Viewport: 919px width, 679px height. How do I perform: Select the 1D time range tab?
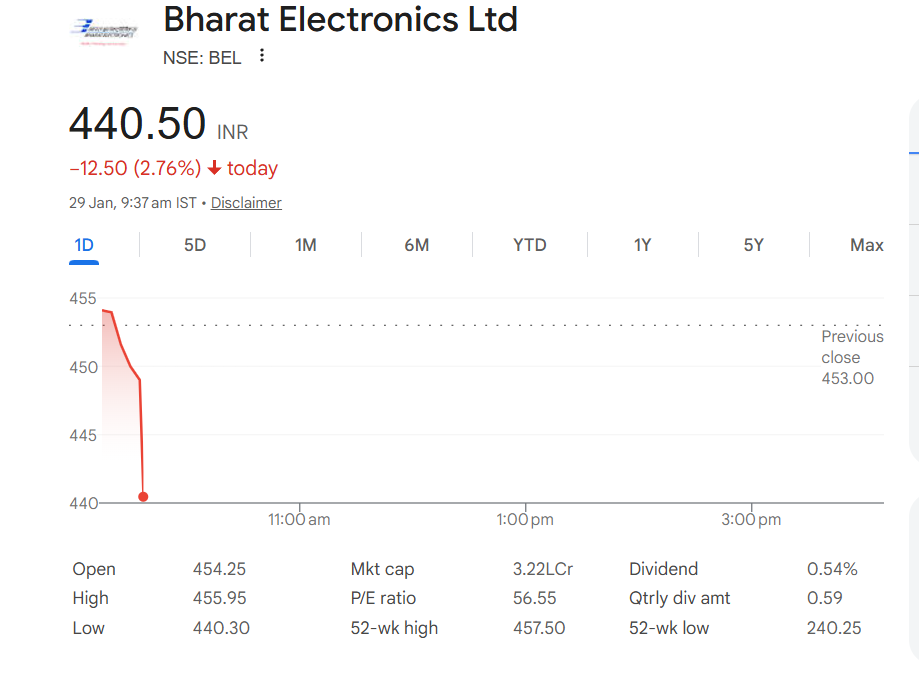(84, 245)
